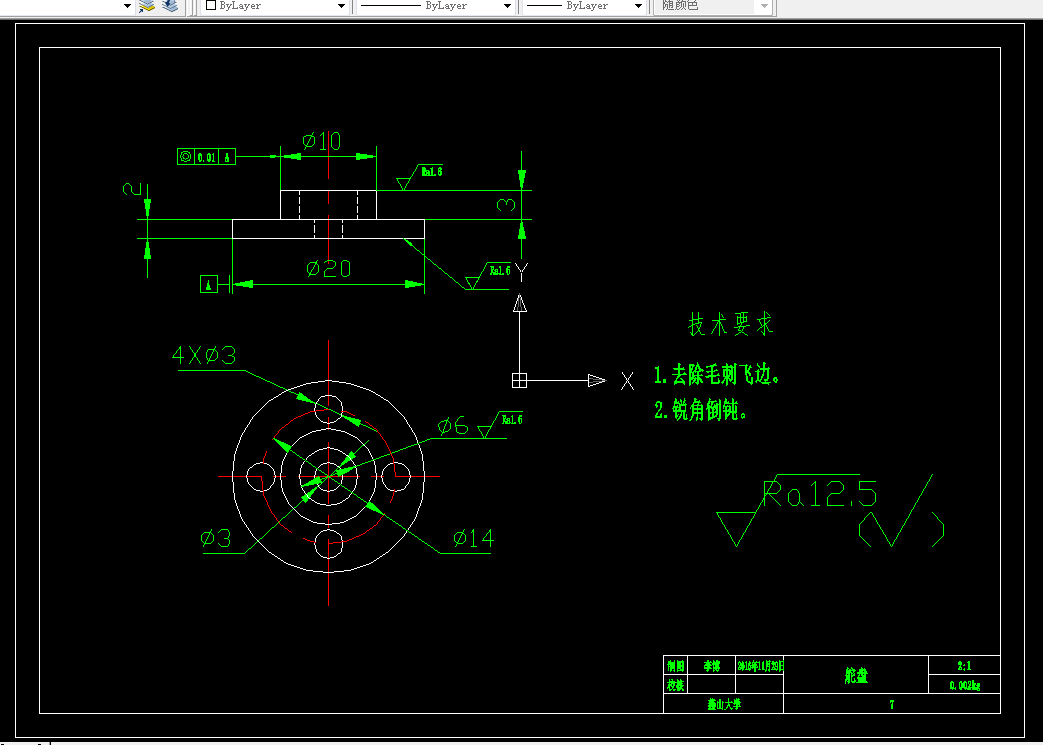
Task: Select the Ra12.5 general roughness text
Action: coord(820,494)
